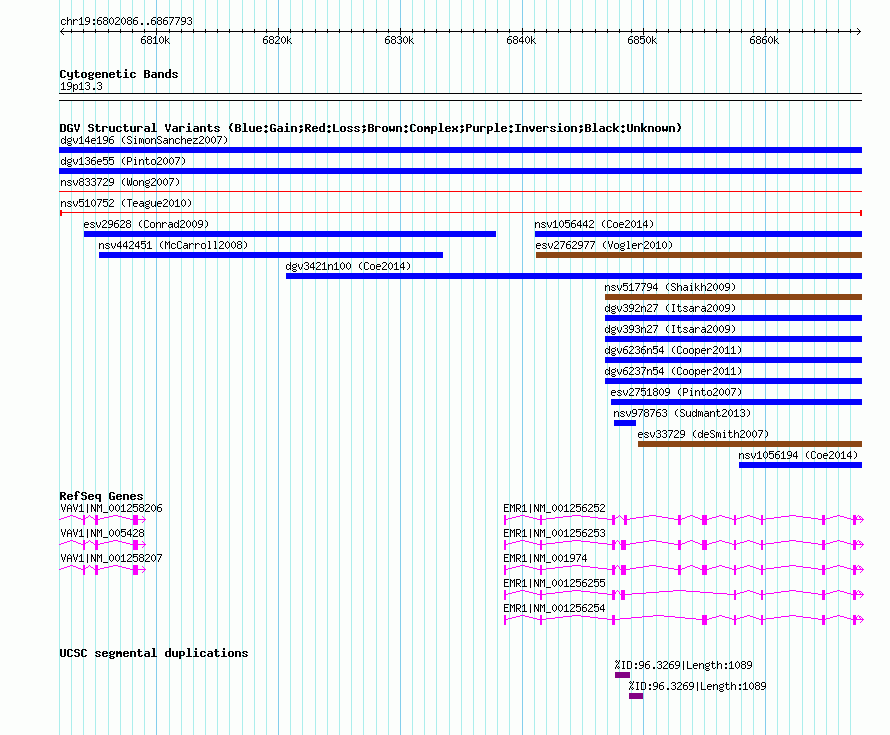Click the VAV1|NM_001258206 gene glyph
Viewport: 890px width, 735px height.
pyautogui.click(x=103, y=519)
